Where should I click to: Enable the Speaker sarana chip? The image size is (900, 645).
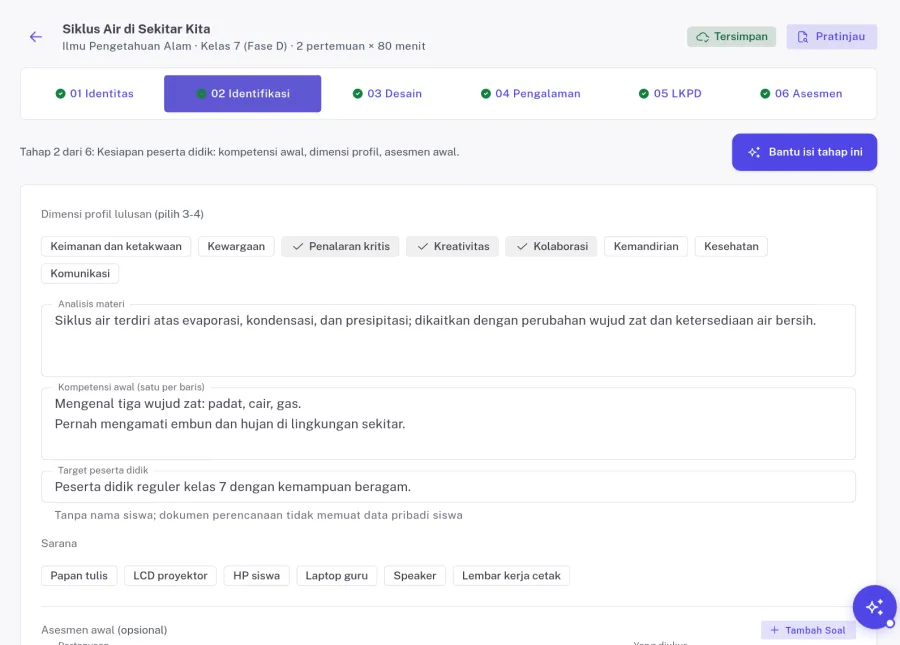(414, 576)
